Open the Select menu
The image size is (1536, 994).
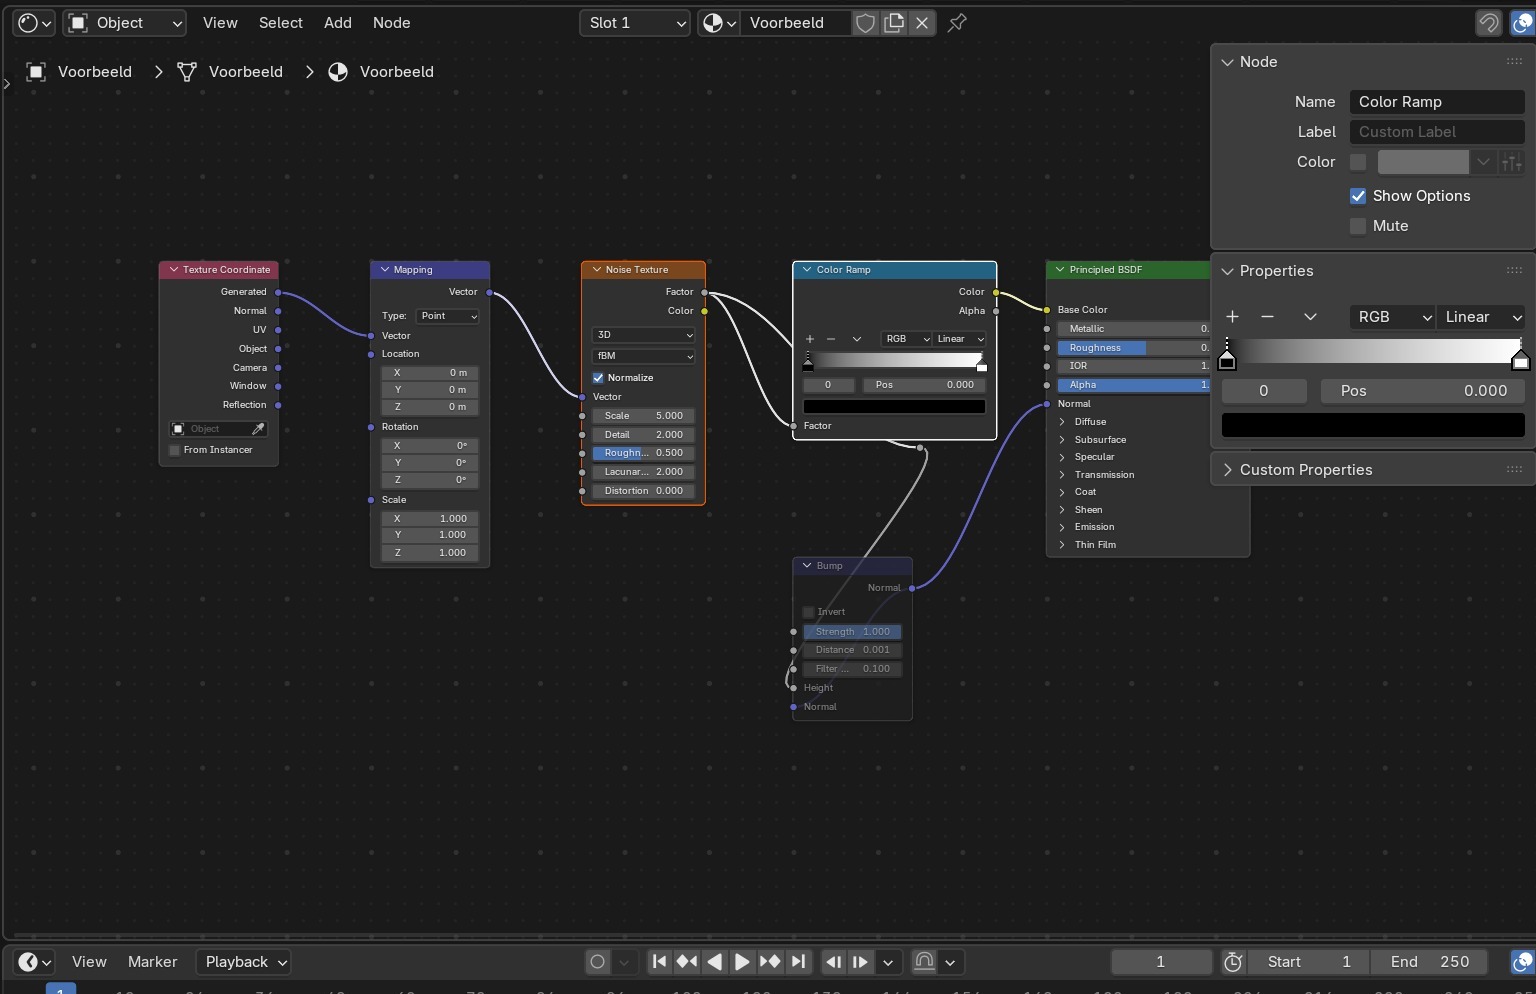coord(280,22)
